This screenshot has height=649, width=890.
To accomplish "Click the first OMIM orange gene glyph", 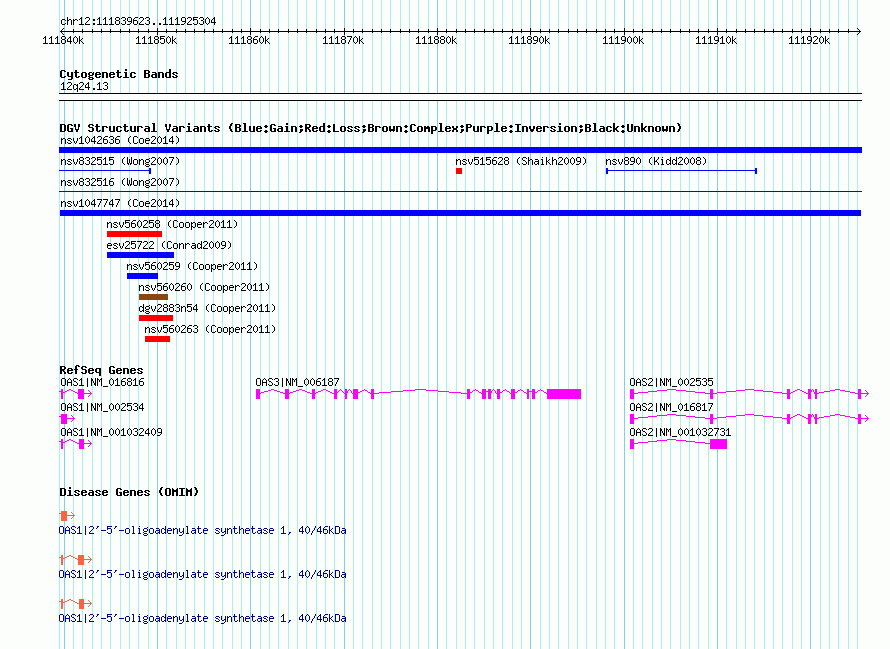I will coord(67,516).
